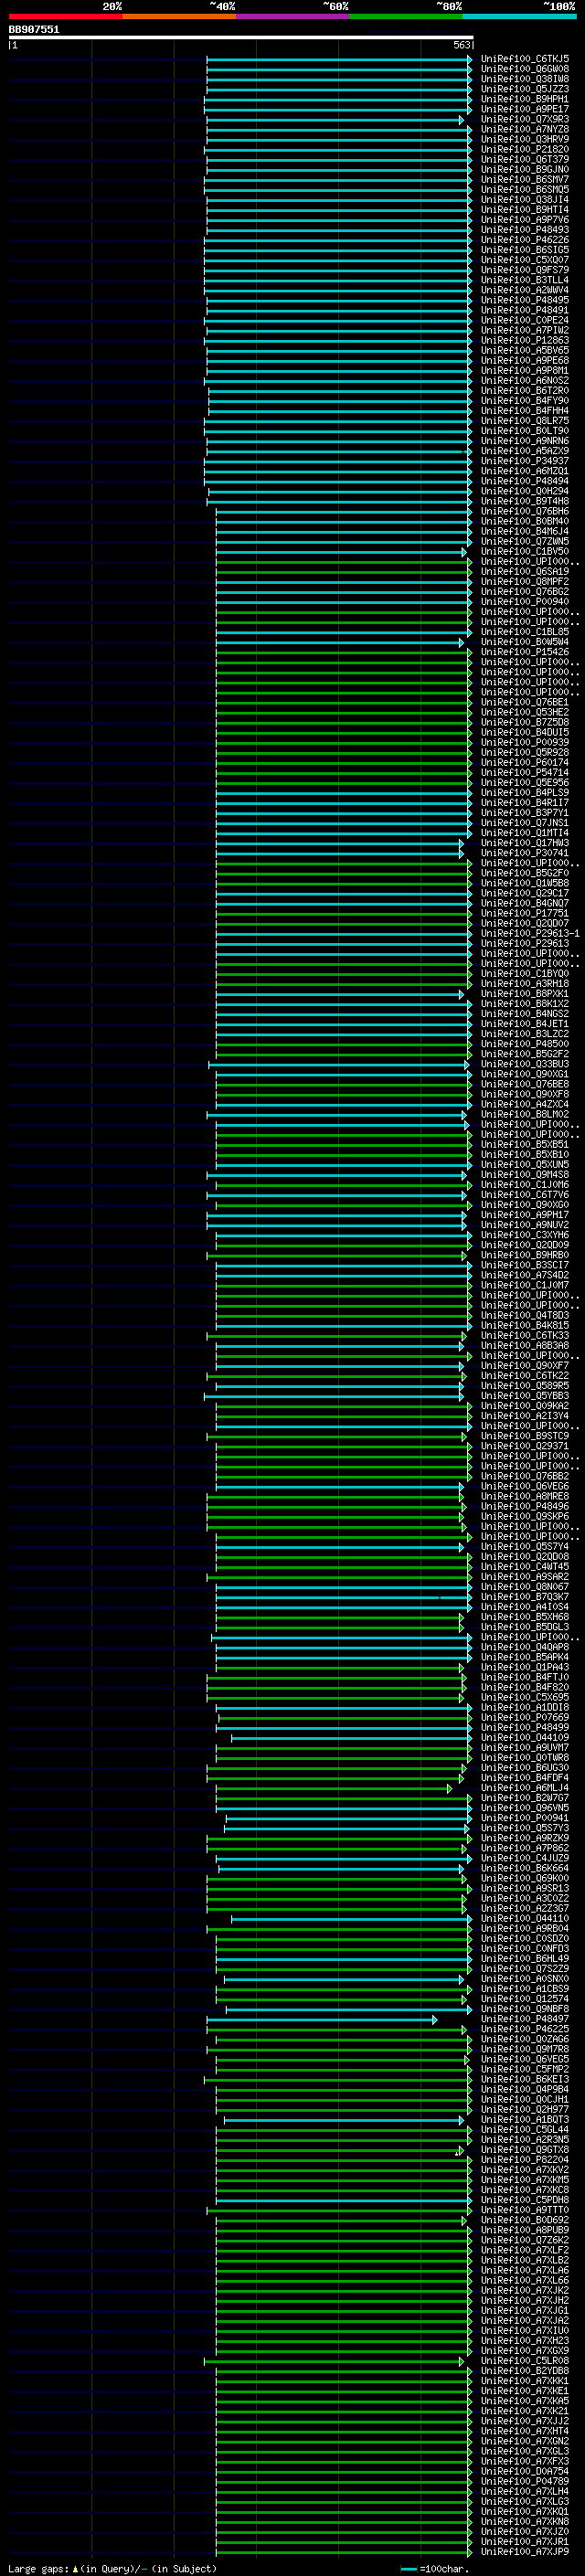Image resolution: width=585 pixels, height=2576 pixels.
Task: Click hit label UniRef100_C6TK33
Action: point(525,1336)
